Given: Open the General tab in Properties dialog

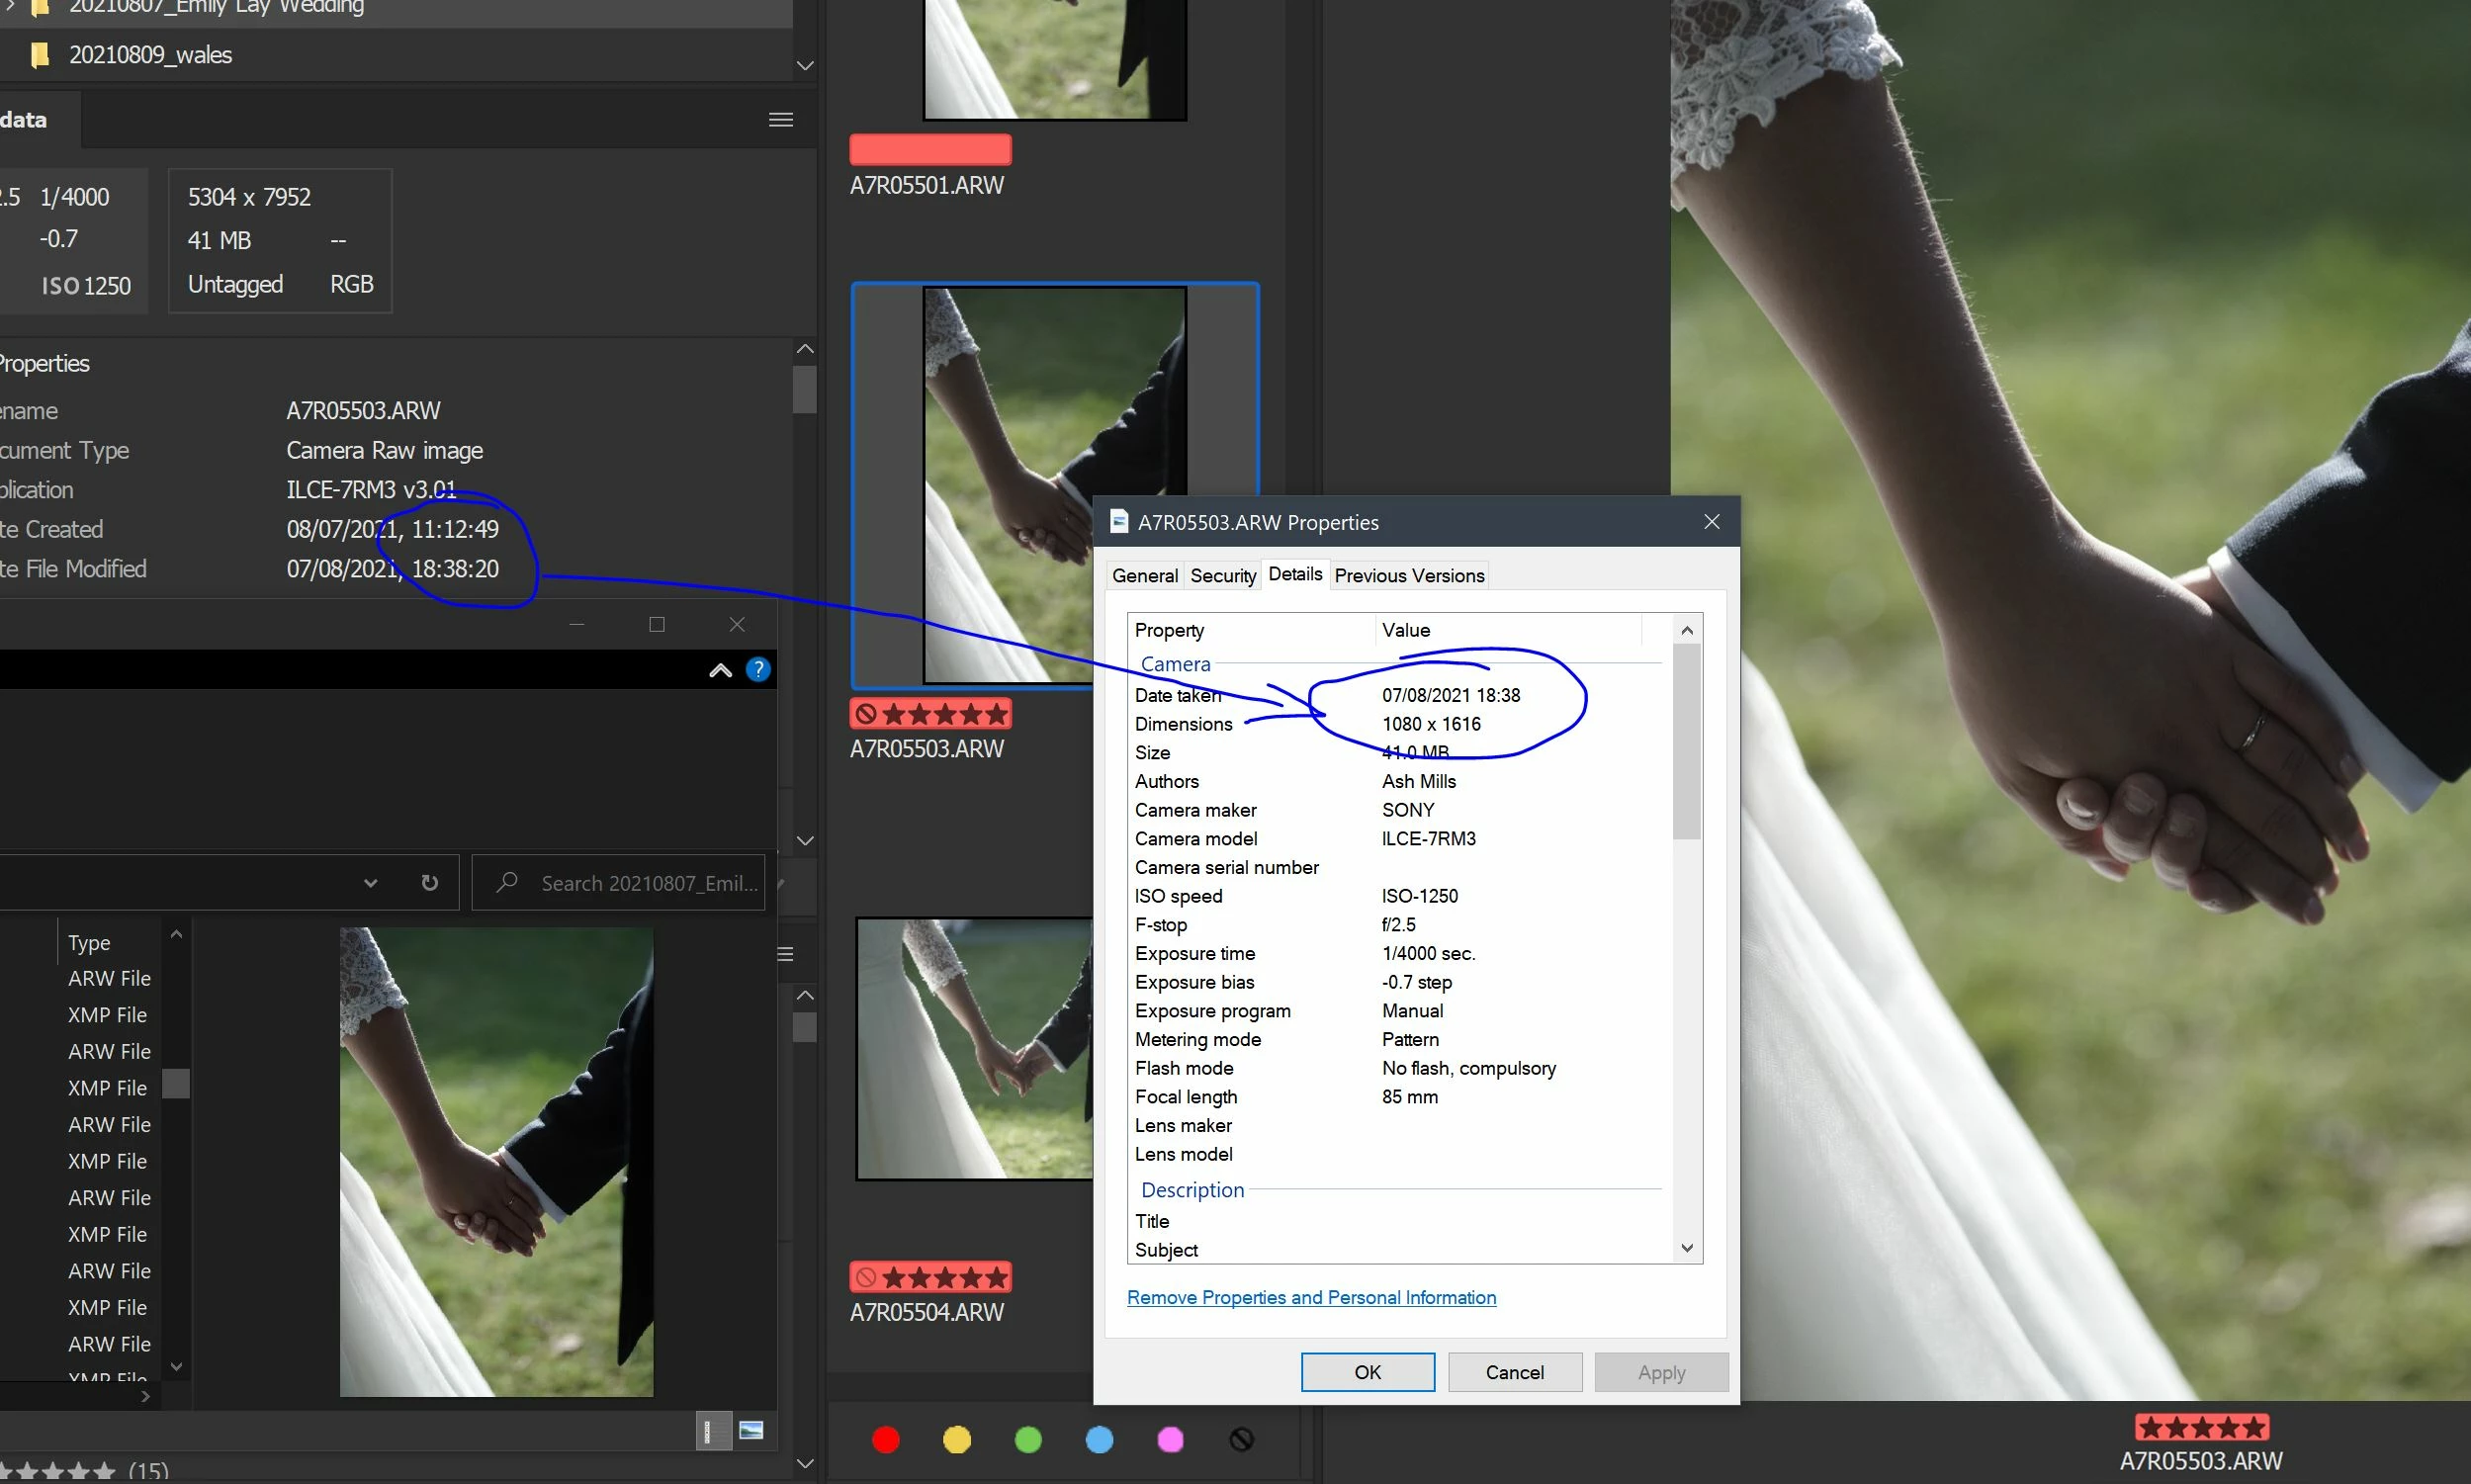Looking at the screenshot, I should tap(1144, 575).
